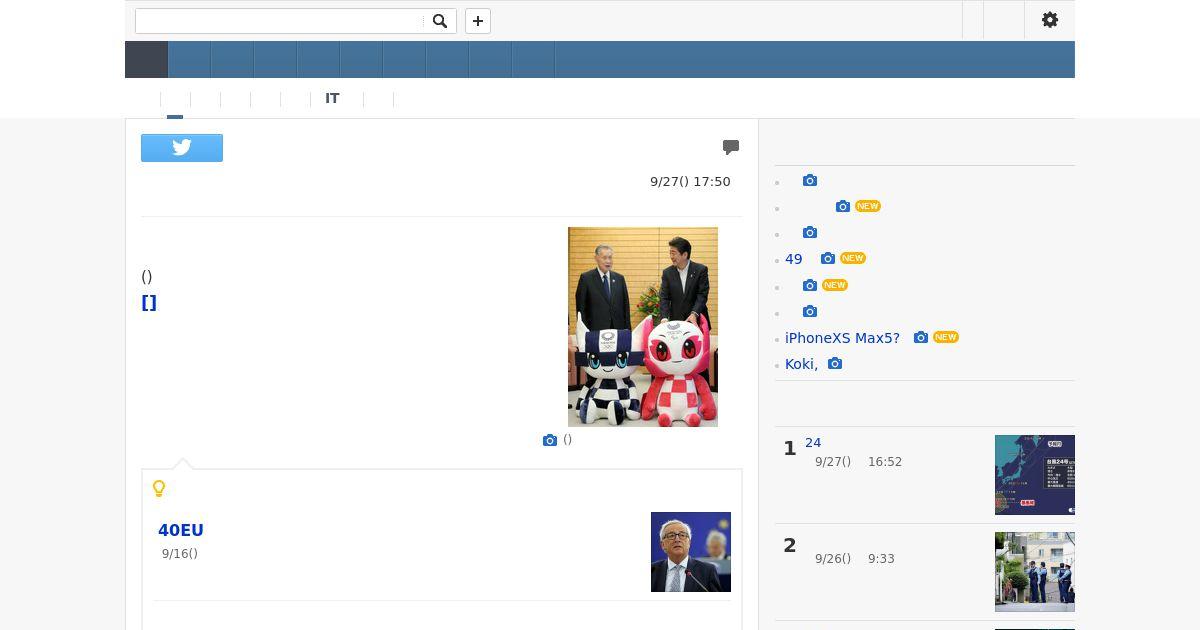Switch to the IT category tab
The image size is (1200, 630).
(x=332, y=99)
